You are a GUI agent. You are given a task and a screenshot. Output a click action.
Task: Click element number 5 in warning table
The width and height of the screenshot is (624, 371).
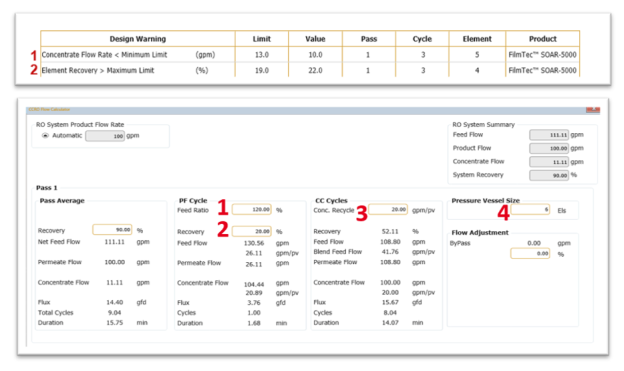coord(477,55)
